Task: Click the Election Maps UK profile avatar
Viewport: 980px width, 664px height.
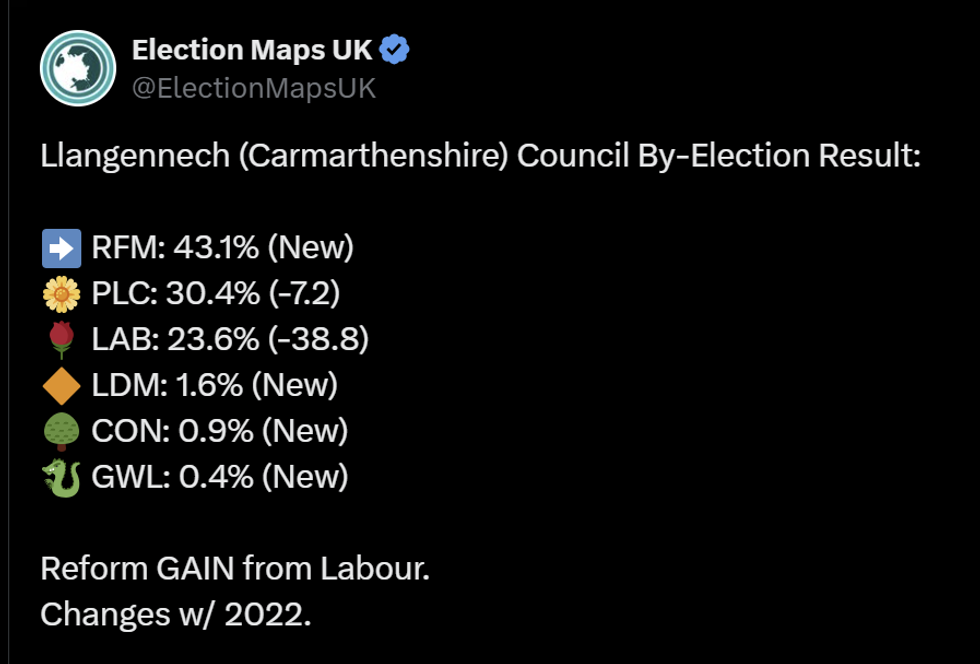Action: [x=78, y=68]
